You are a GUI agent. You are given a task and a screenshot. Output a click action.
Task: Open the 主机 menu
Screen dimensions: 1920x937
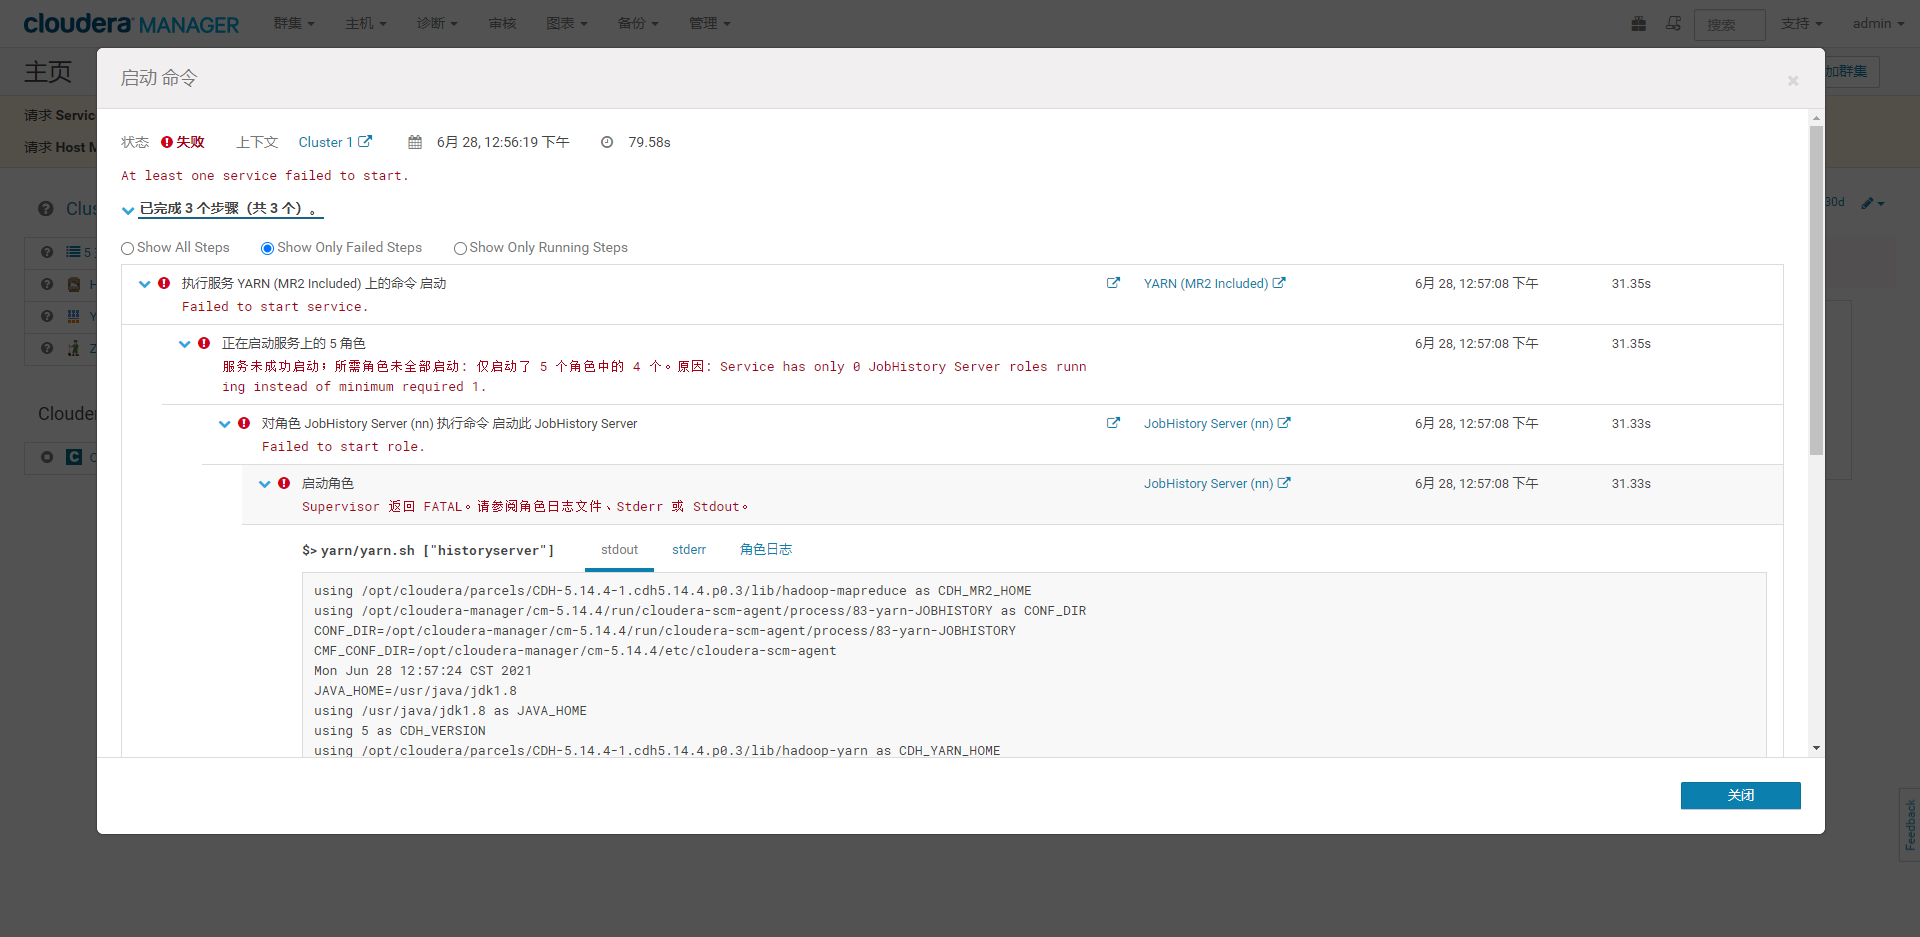coord(366,23)
